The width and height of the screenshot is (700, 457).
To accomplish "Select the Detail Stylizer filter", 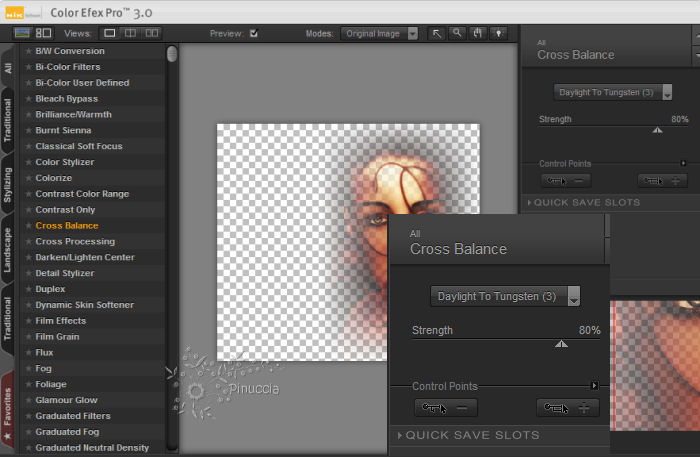I will point(65,273).
